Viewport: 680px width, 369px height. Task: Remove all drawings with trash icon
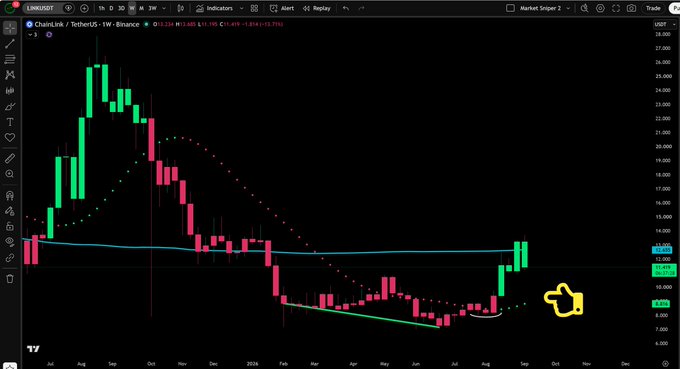pyautogui.click(x=10, y=278)
